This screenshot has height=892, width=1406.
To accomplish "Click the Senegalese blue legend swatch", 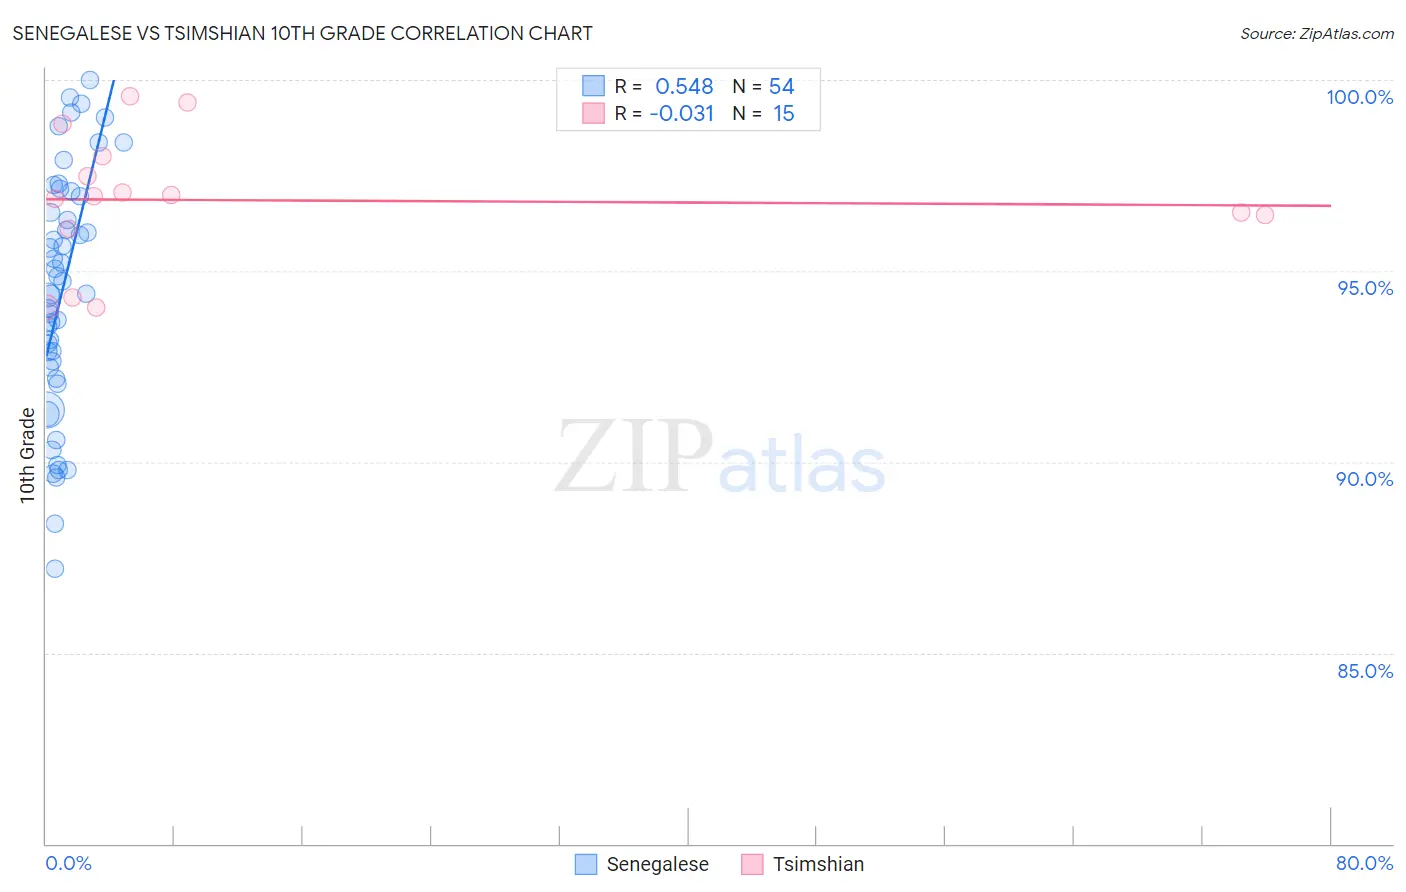I will tap(586, 864).
